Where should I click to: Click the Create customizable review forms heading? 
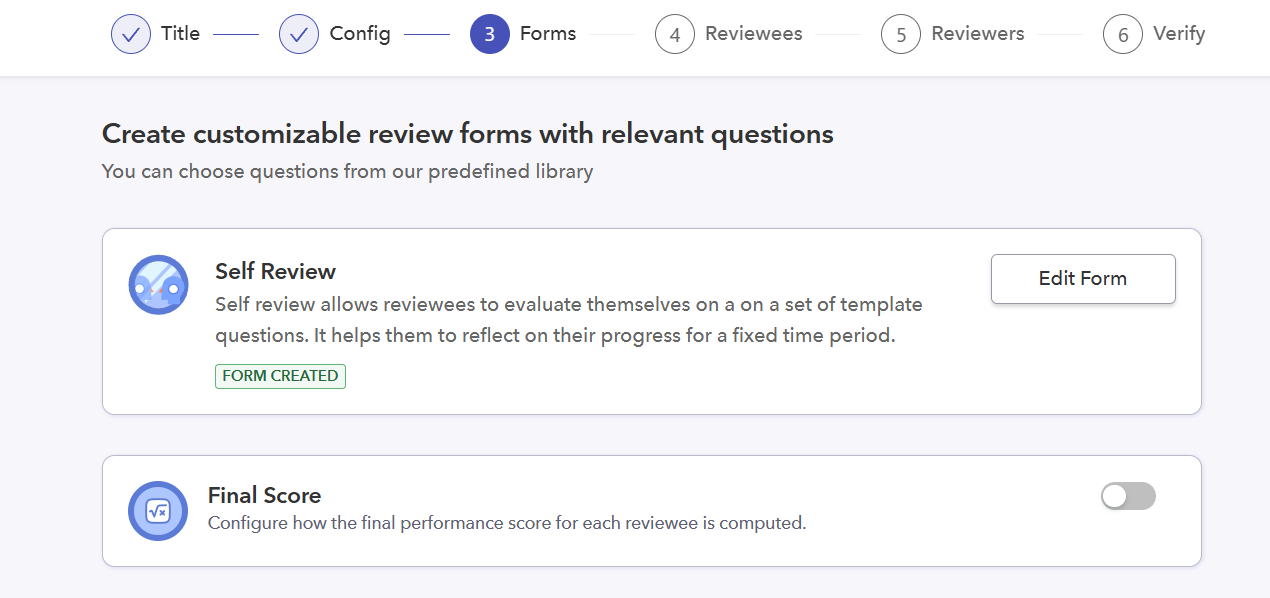coord(468,134)
